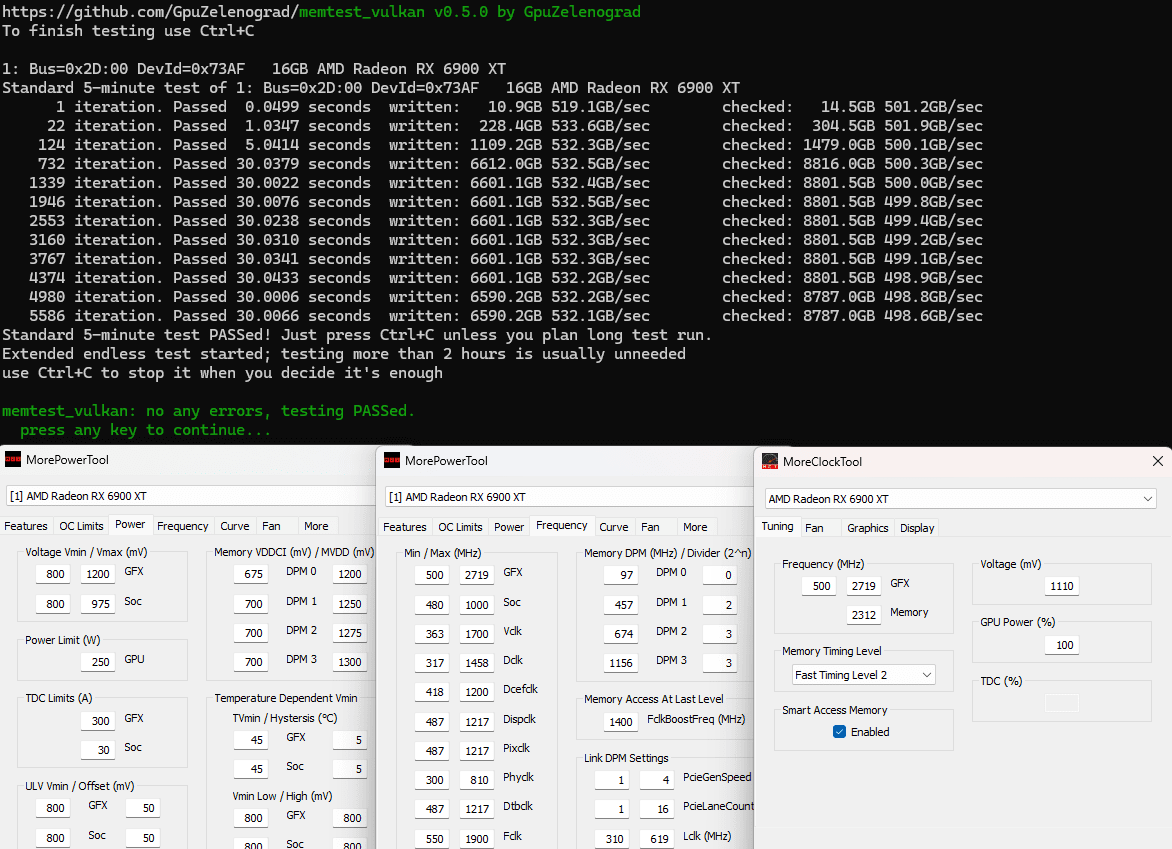
Task: Open Display tab in MoreClockTool
Action: (917, 528)
